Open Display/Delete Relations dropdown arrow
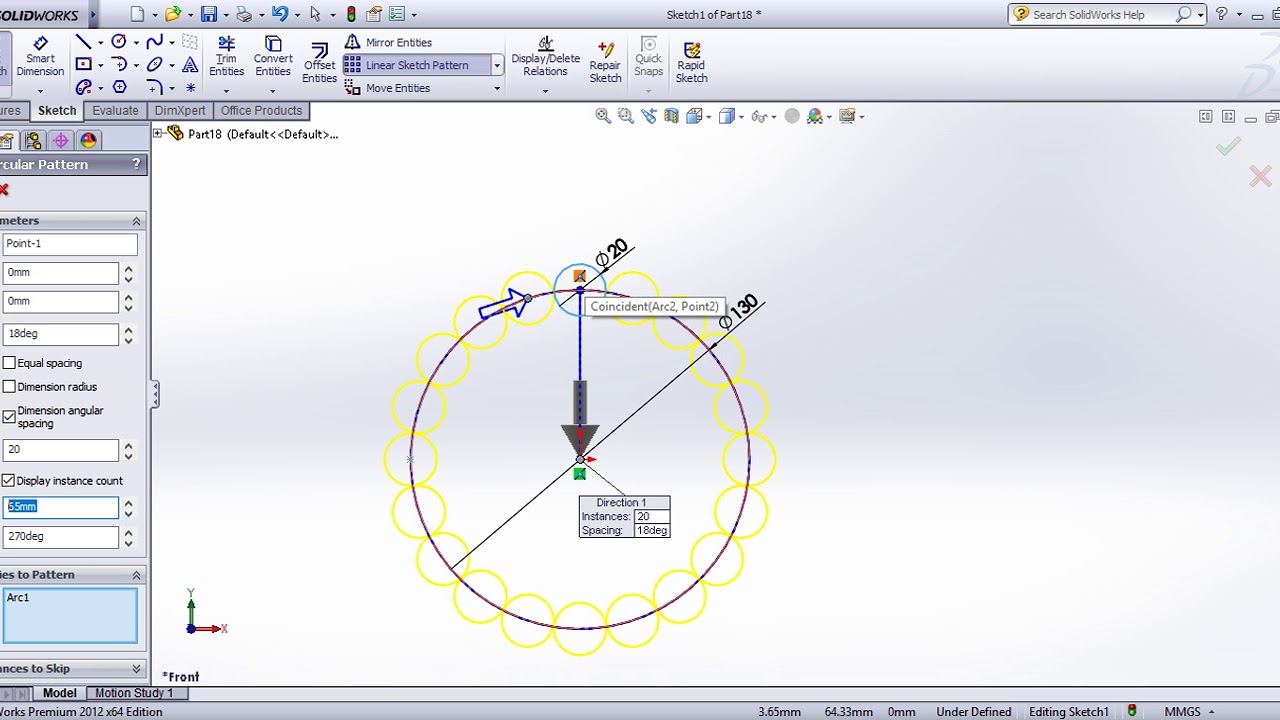The width and height of the screenshot is (1280, 720). [x=545, y=91]
